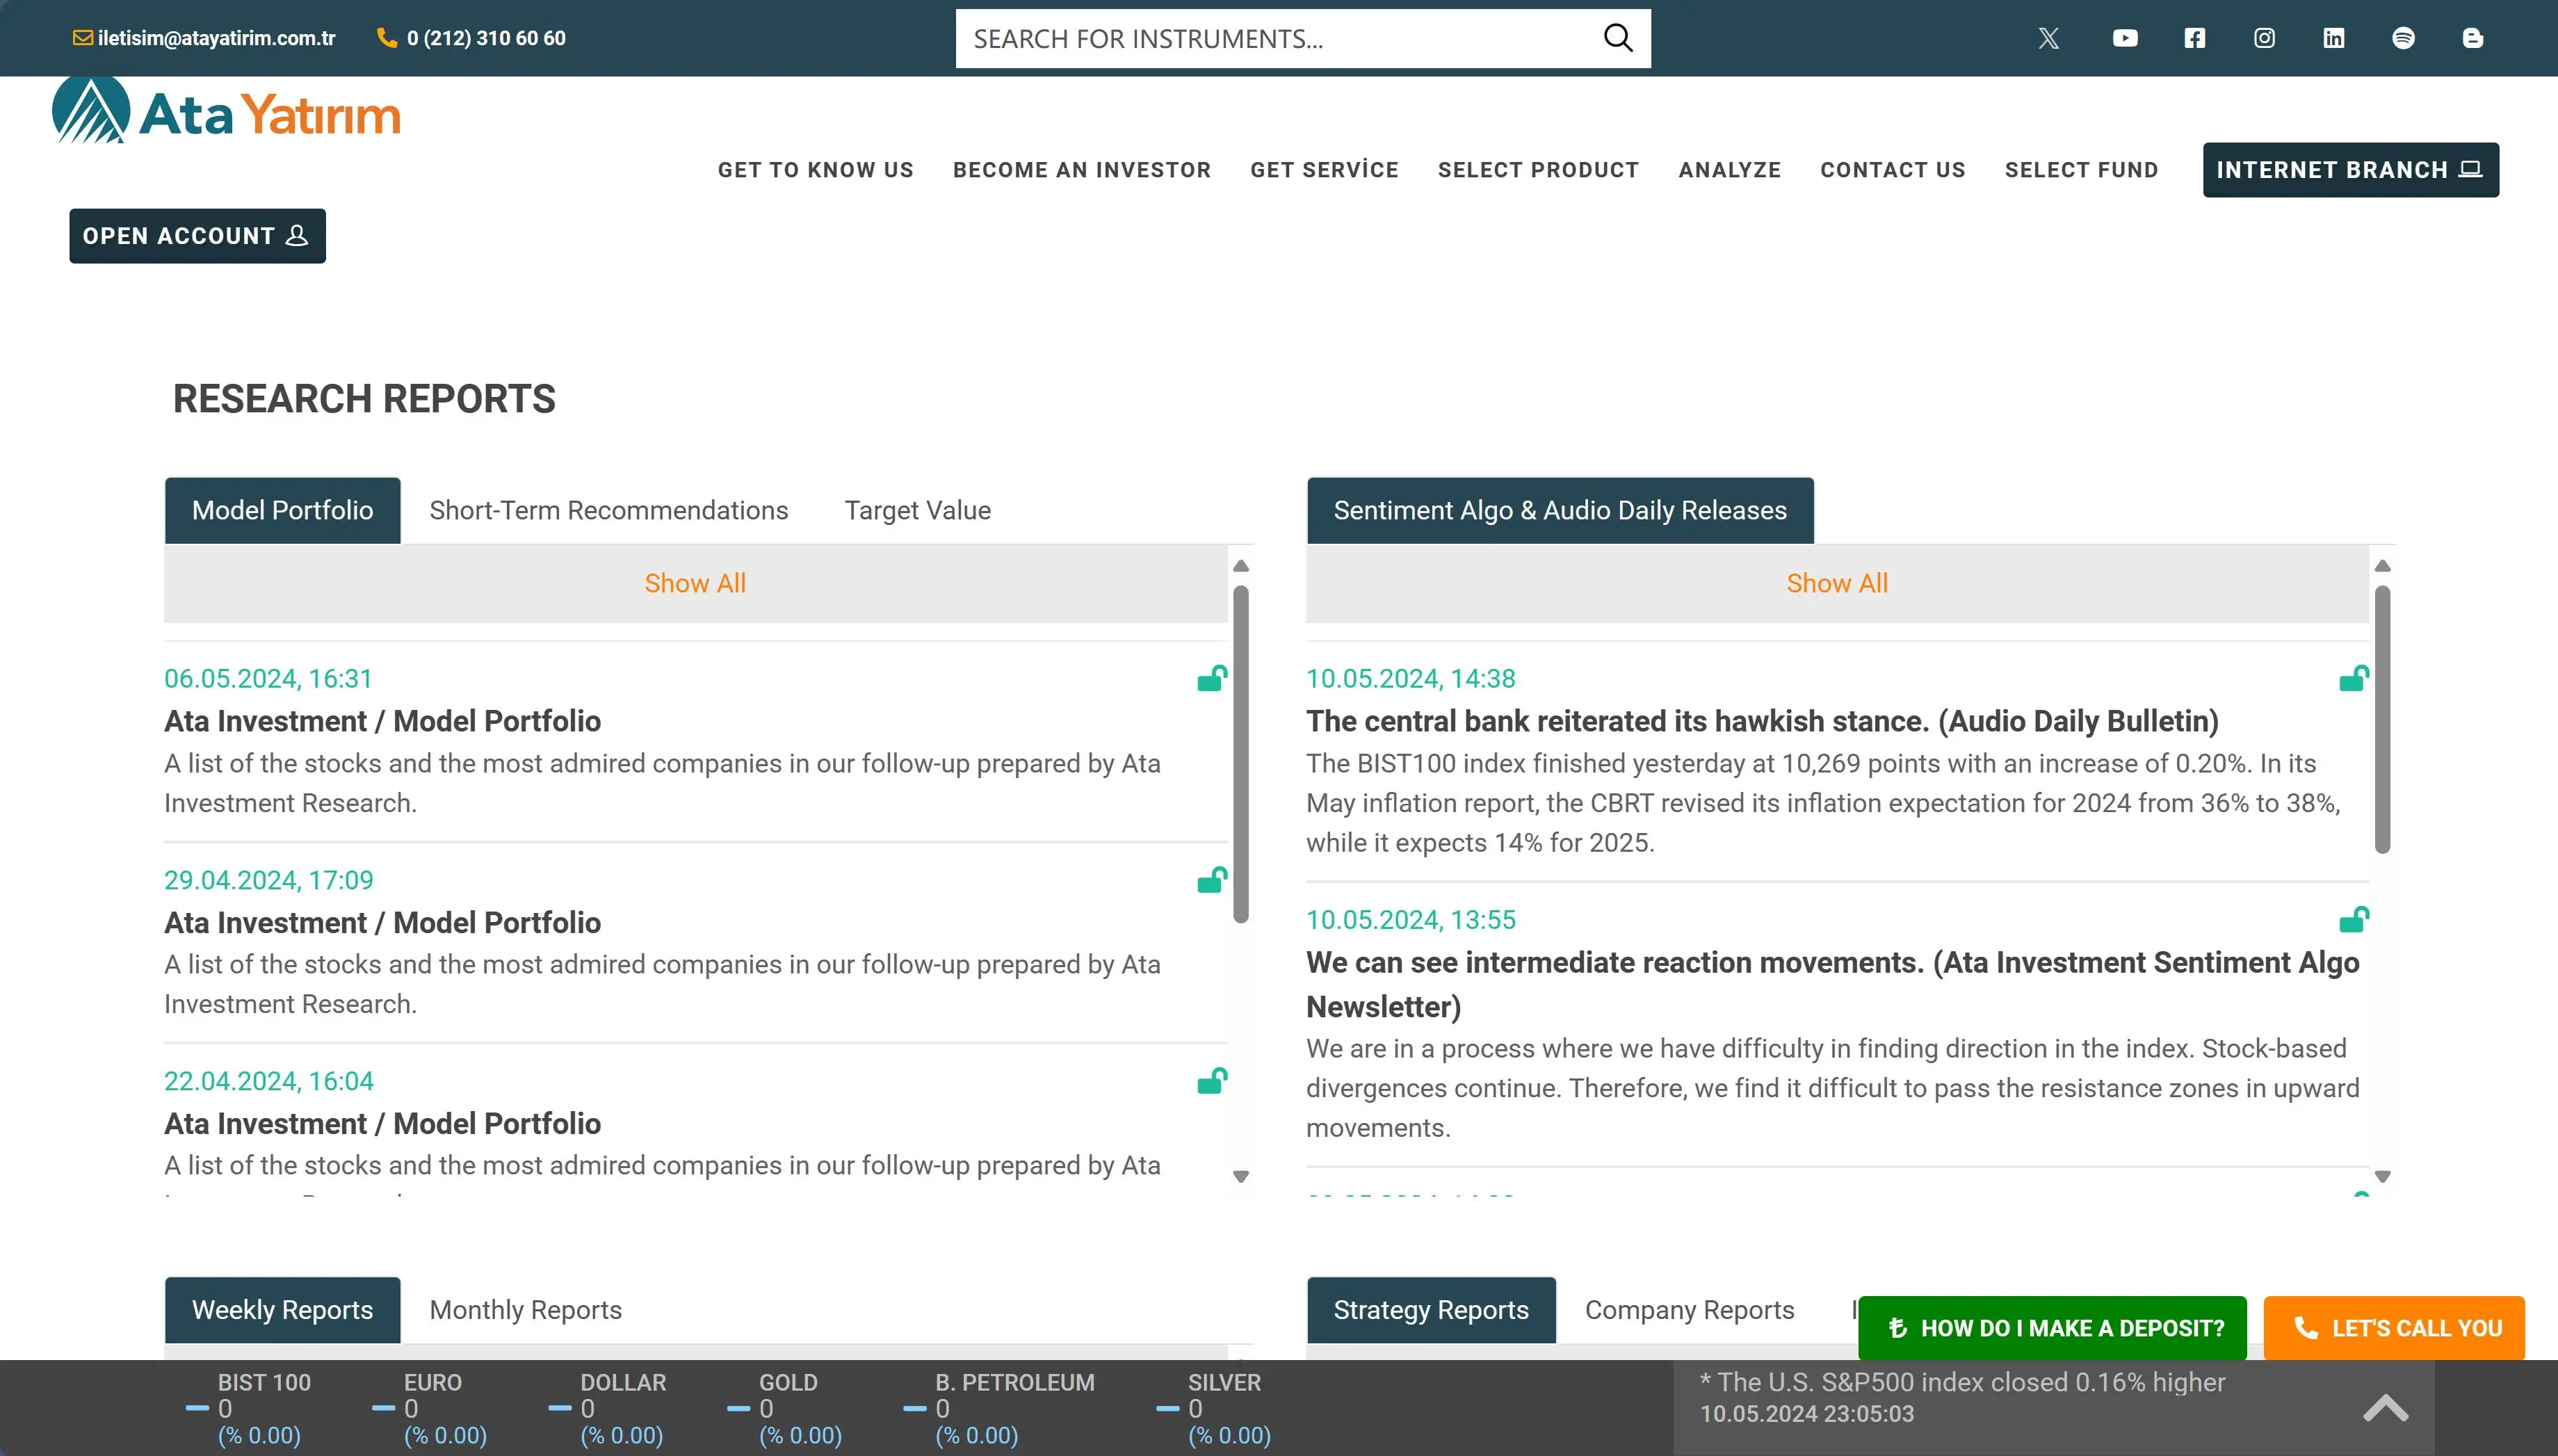This screenshot has width=2558, height=1456.
Task: Click the SILVER ticker entry
Action: [1214, 1408]
